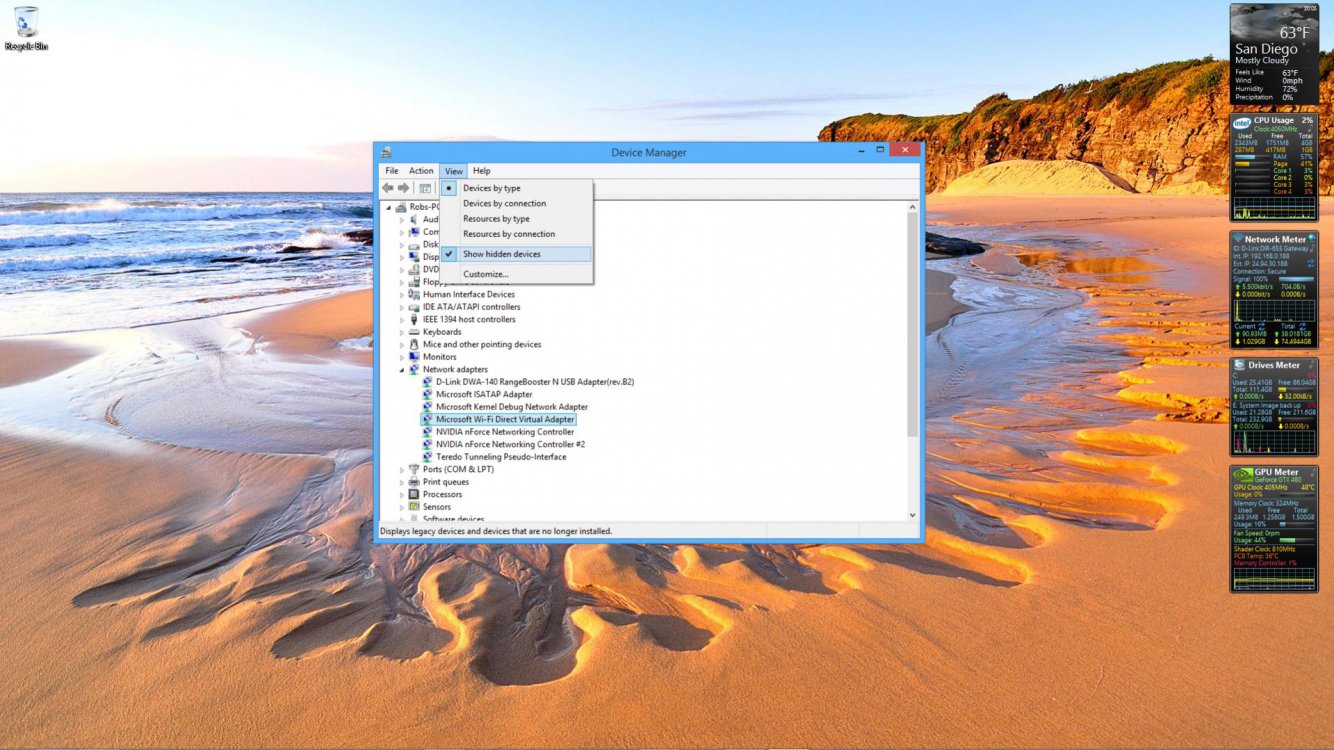The image size is (1334, 750).
Task: Click the console pane icon beside Forward arrow
Action: (425, 188)
